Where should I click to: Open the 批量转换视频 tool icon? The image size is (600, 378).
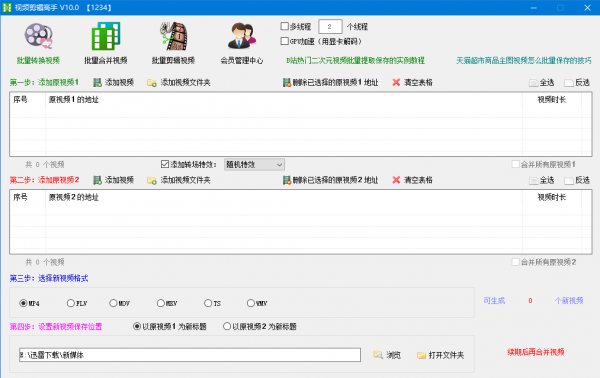click(x=38, y=37)
